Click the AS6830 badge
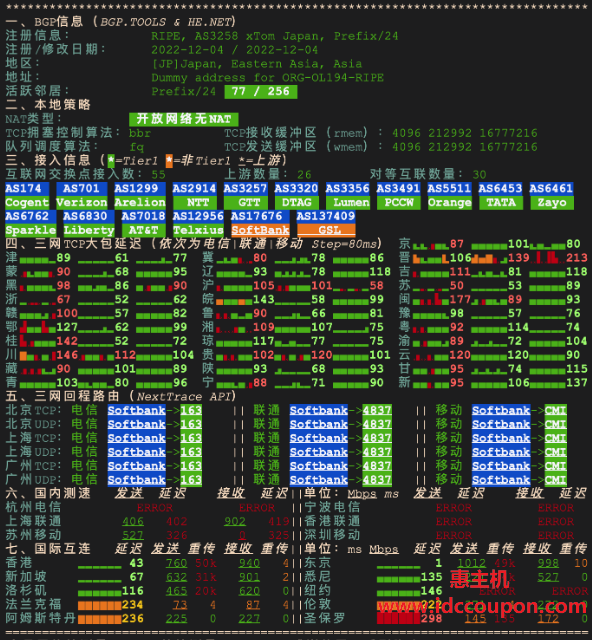Viewport: 592px width, 640px height. (x=89, y=216)
